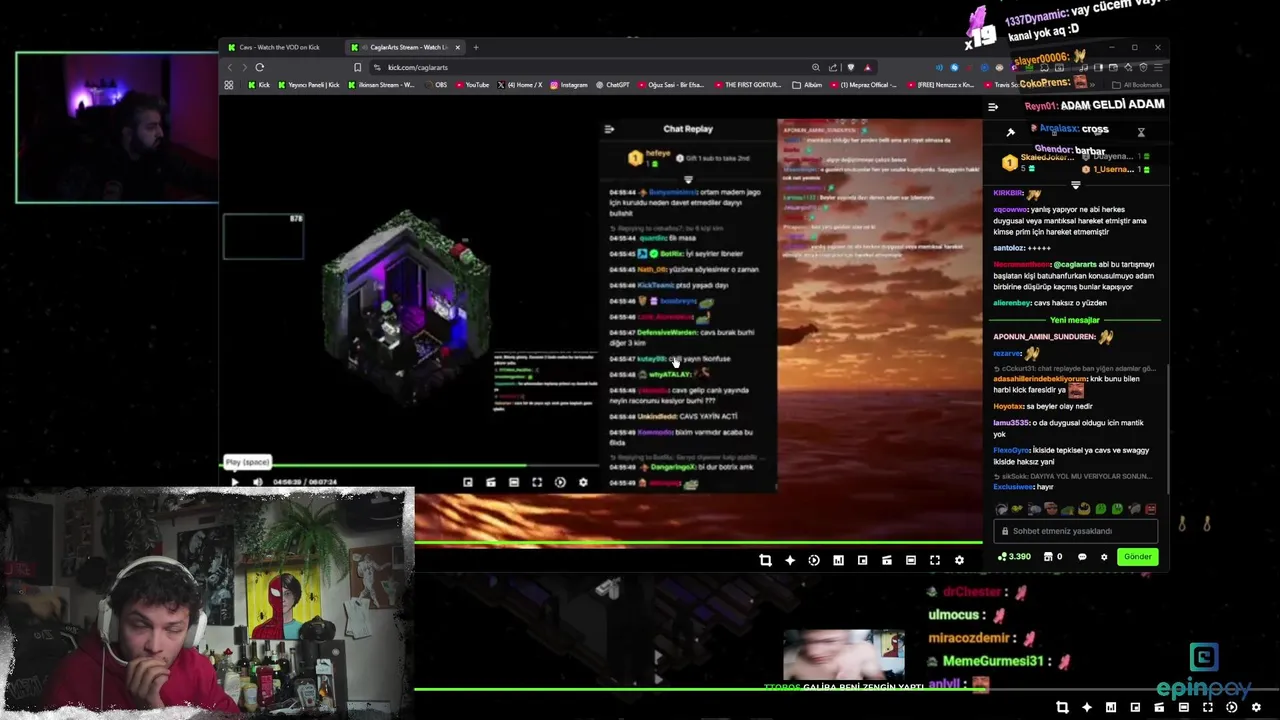The height and width of the screenshot is (720, 1280).
Task: Click bottom overlay crop tool icon
Action: coord(1062,708)
